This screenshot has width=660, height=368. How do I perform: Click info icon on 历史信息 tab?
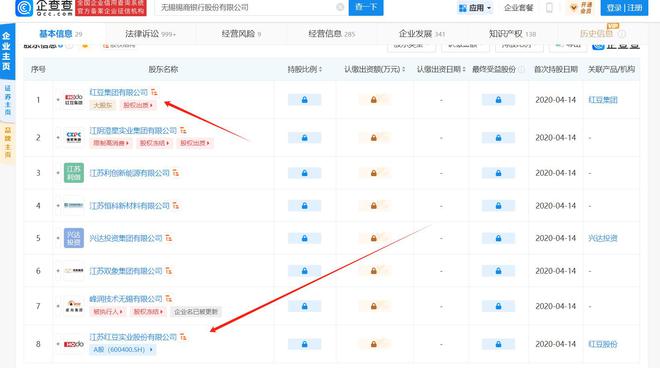pyautogui.click(x=622, y=34)
